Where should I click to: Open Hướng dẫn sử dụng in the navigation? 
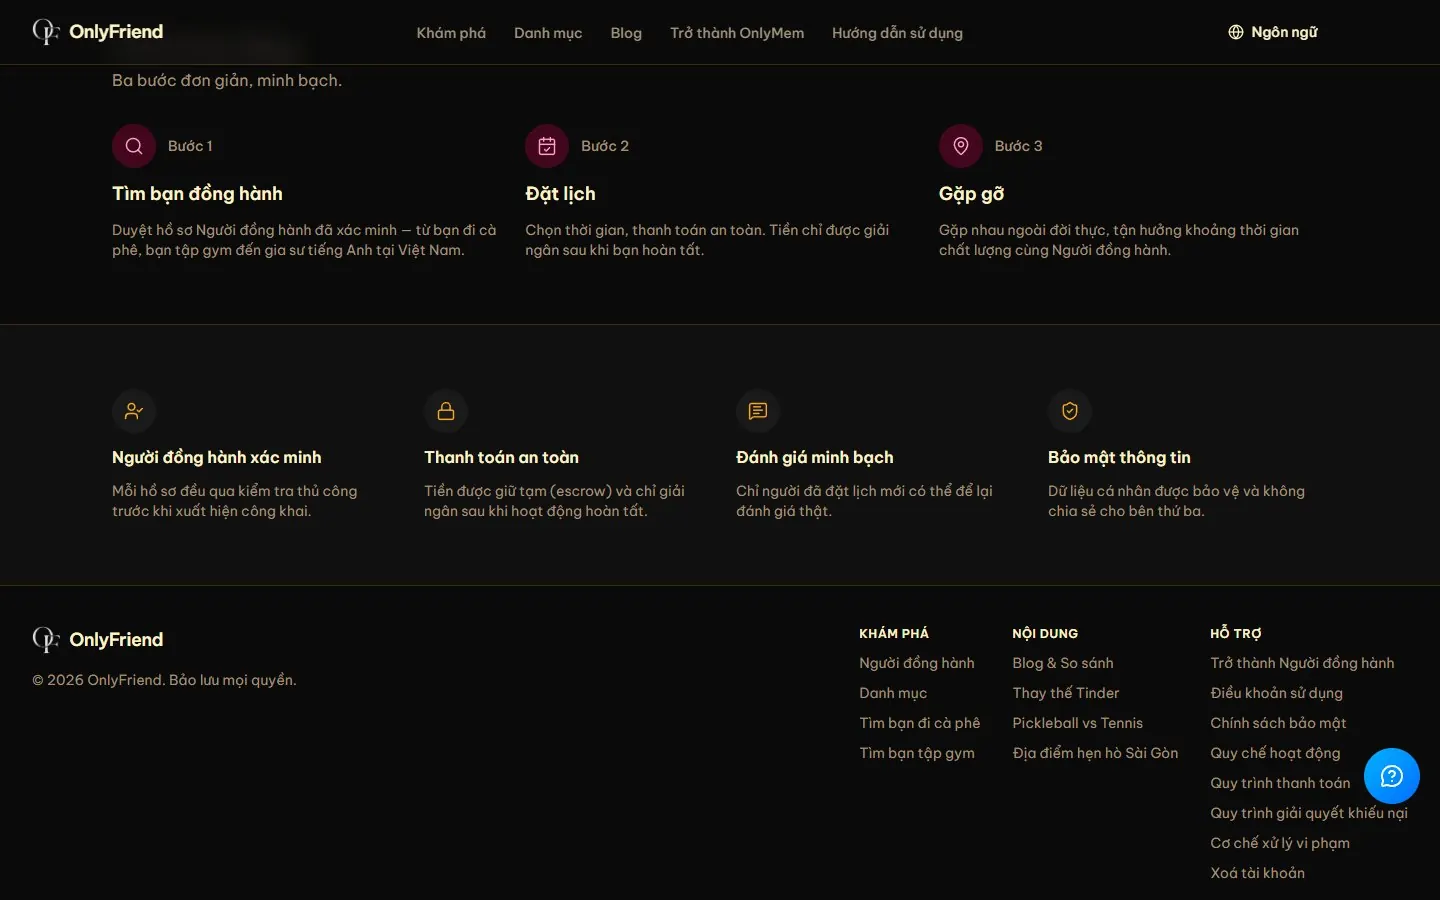897,33
